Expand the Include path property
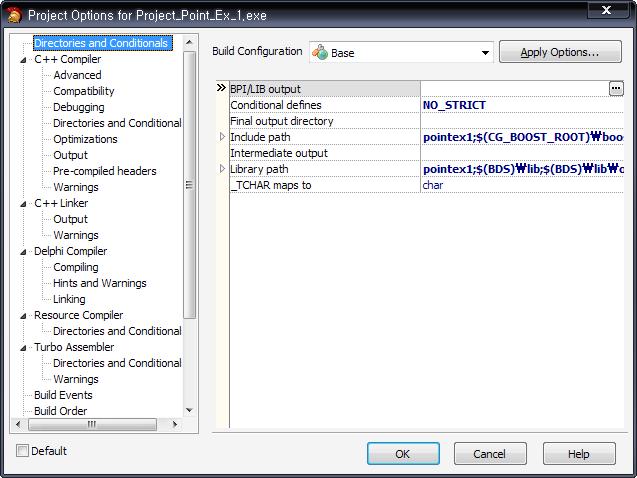 [x=222, y=137]
